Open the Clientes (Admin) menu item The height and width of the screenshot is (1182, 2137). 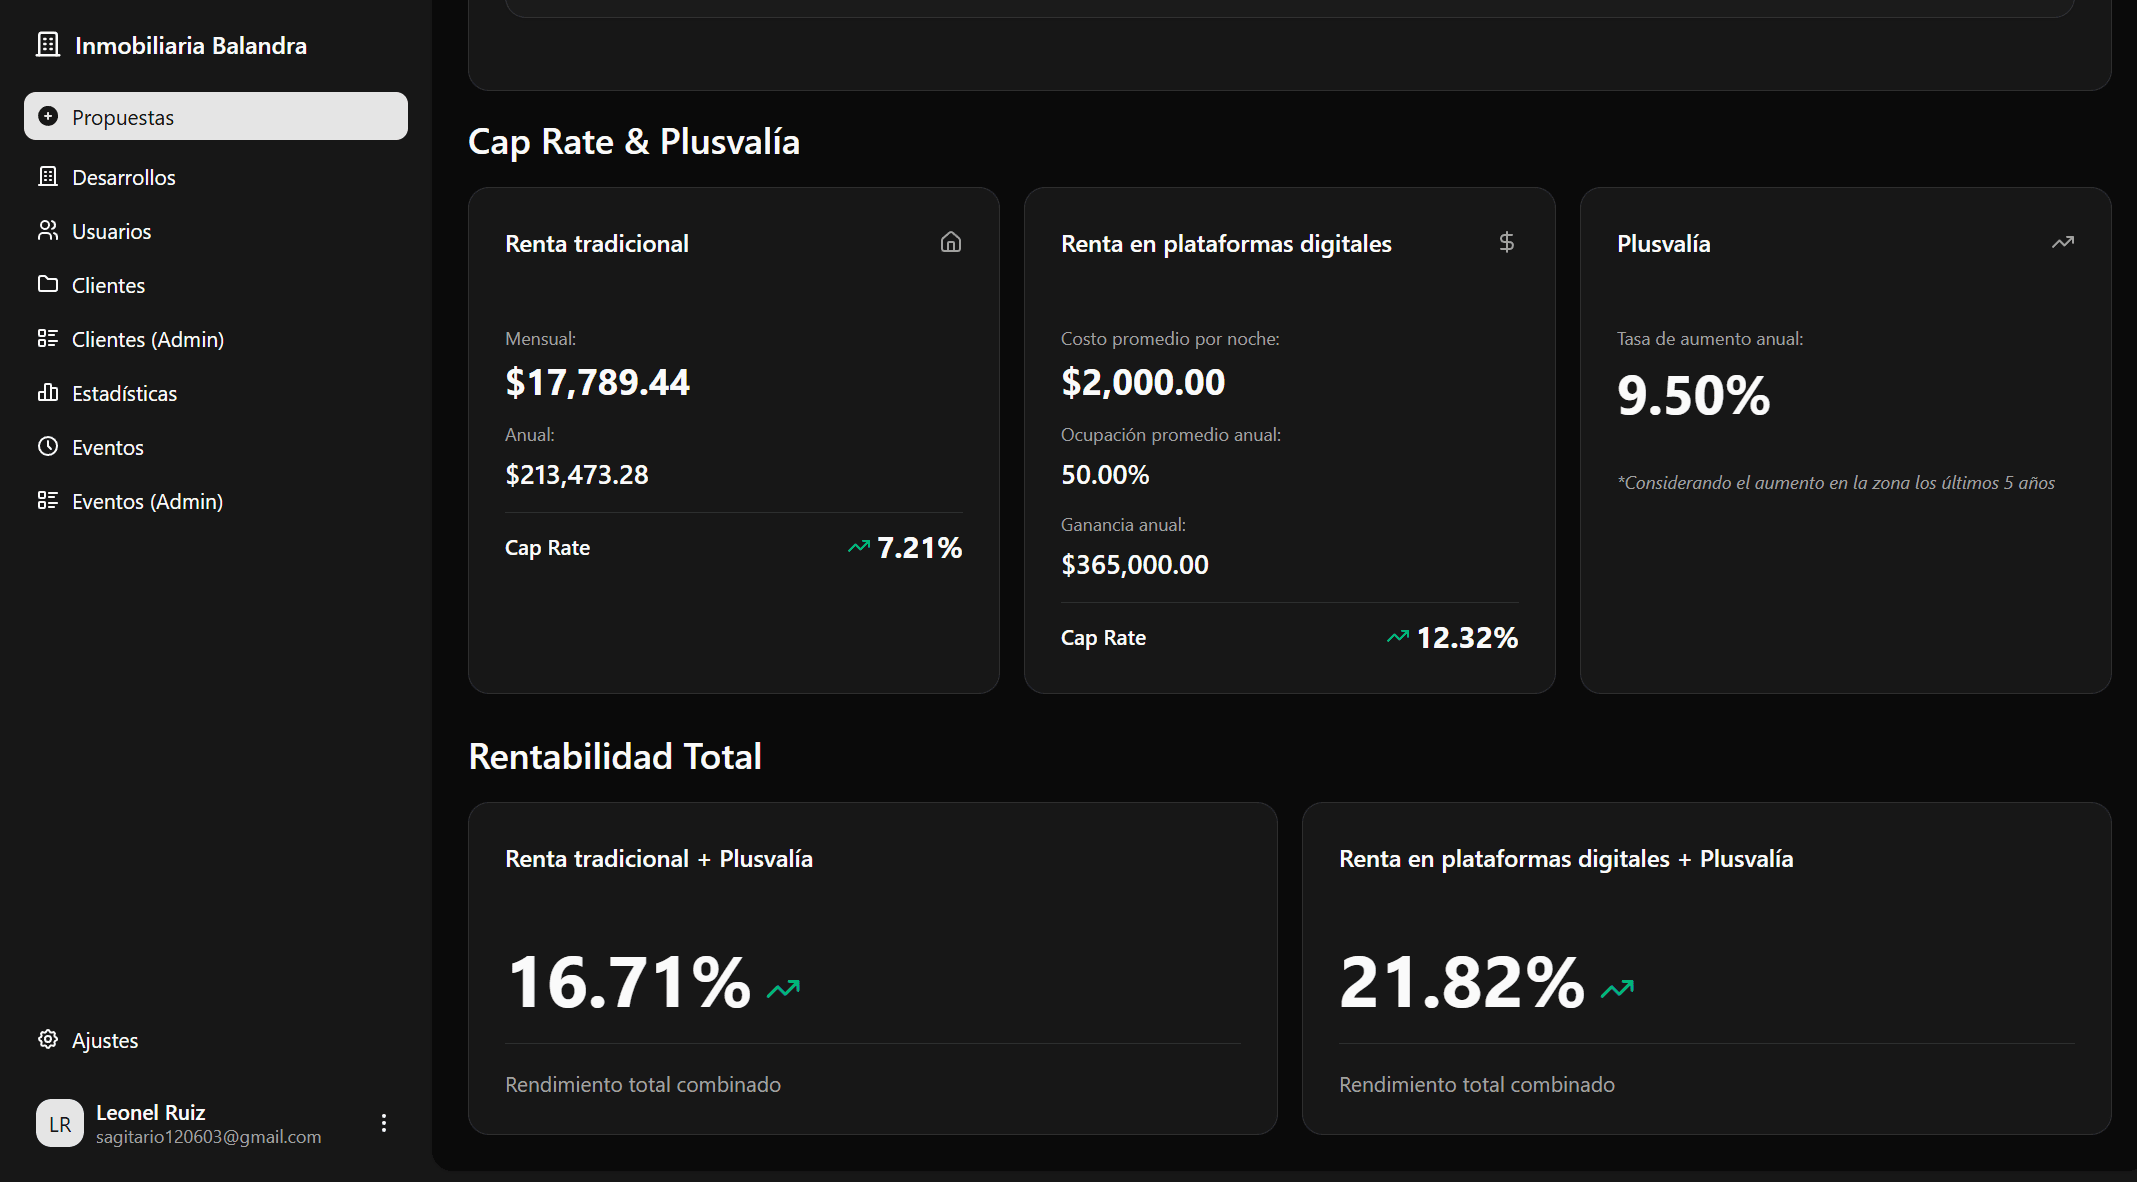[147, 340]
